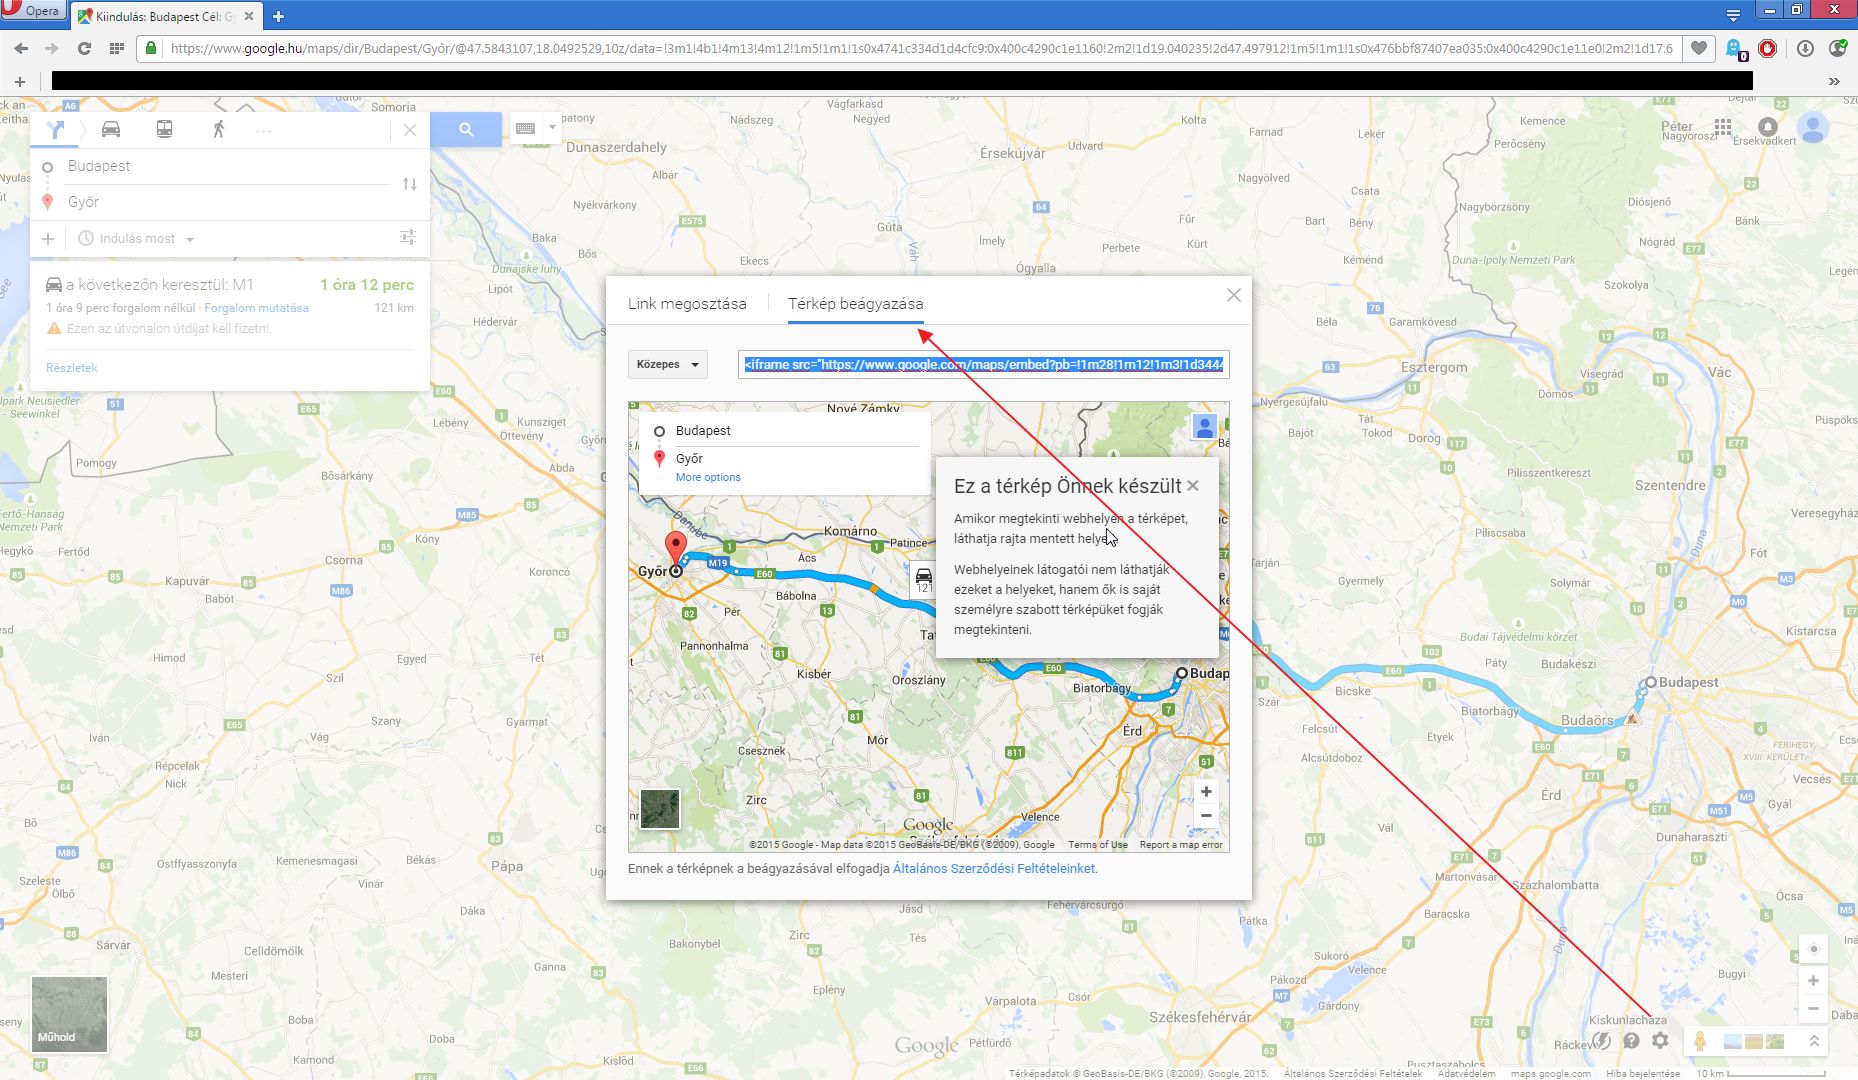The height and width of the screenshot is (1080, 1858).
Task: Open route options sliders icon
Action: click(408, 237)
